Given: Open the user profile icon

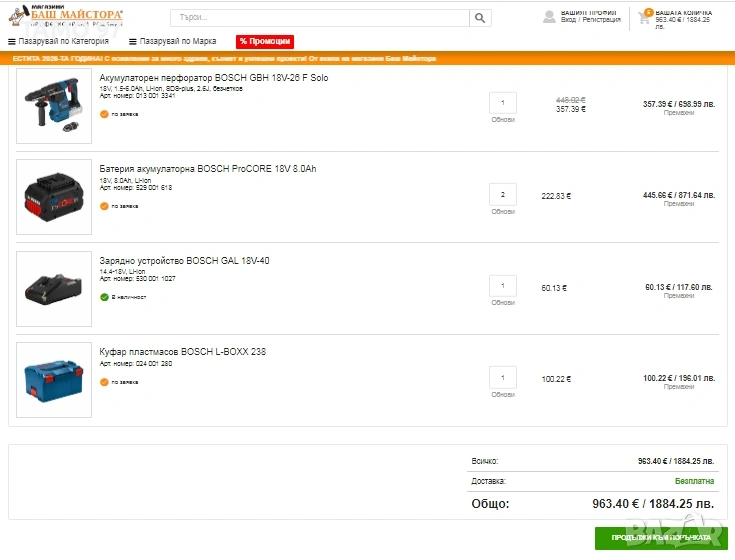Looking at the screenshot, I should click(549, 17).
